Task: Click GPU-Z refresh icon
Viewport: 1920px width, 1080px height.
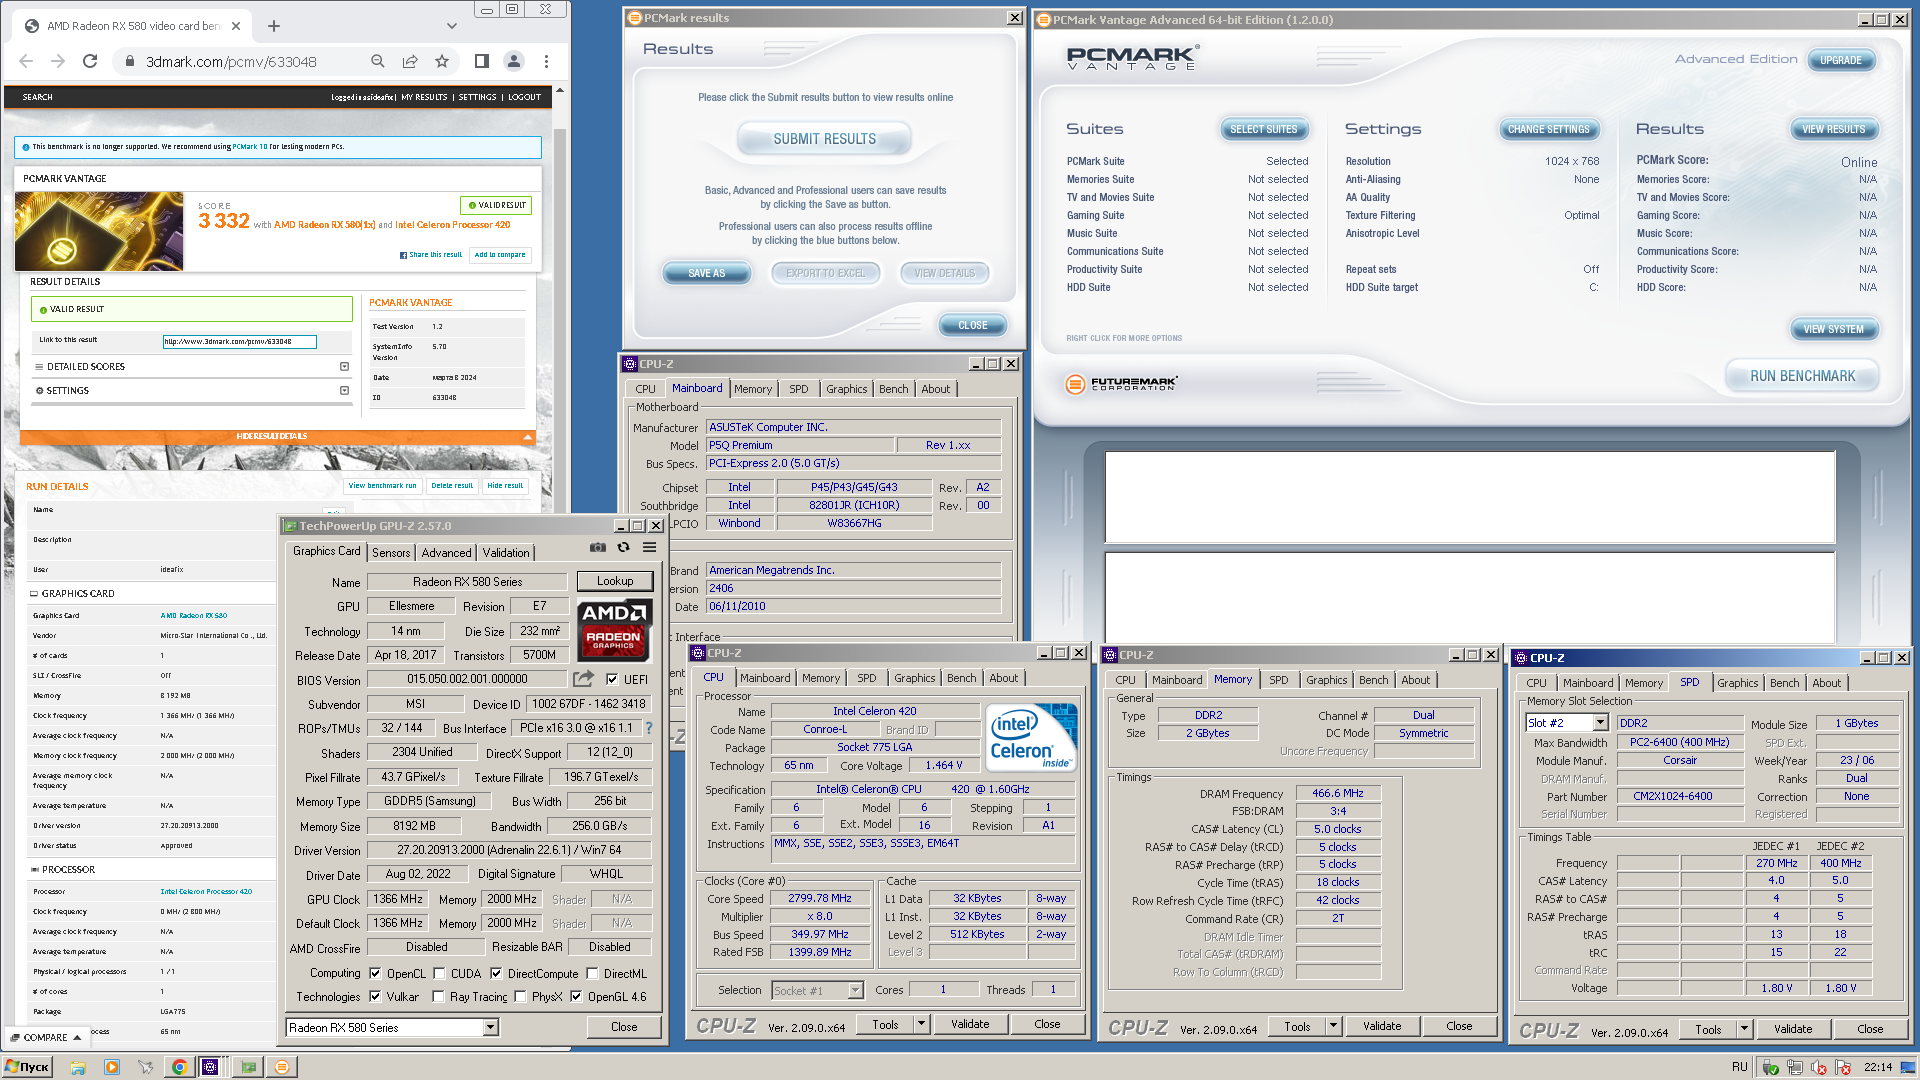Action: coord(623,547)
